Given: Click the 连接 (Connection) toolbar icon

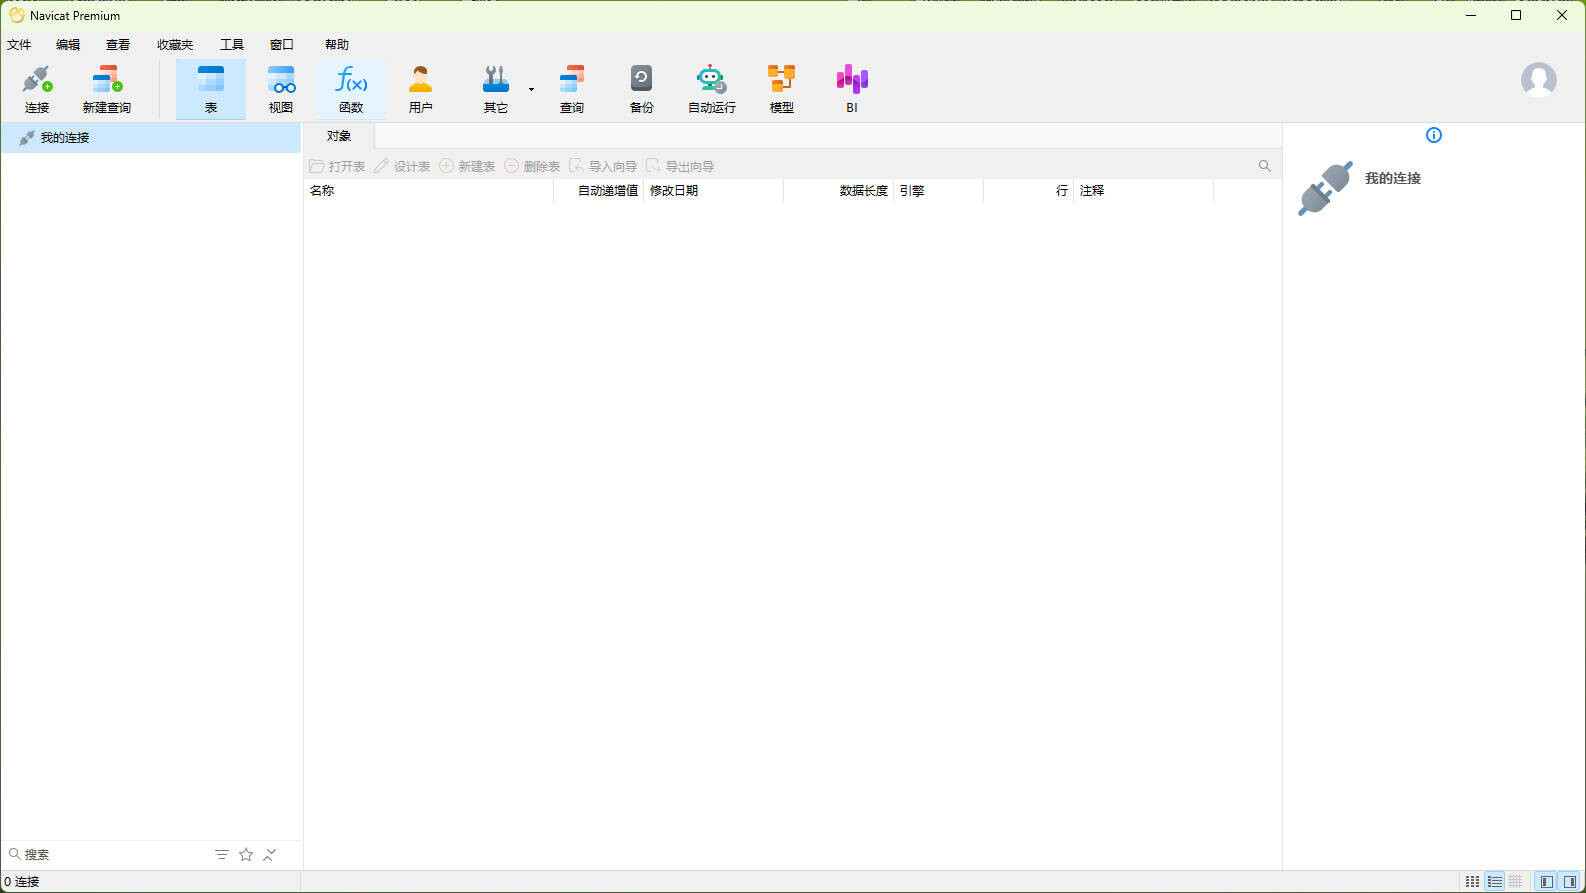Looking at the screenshot, I should (x=37, y=89).
